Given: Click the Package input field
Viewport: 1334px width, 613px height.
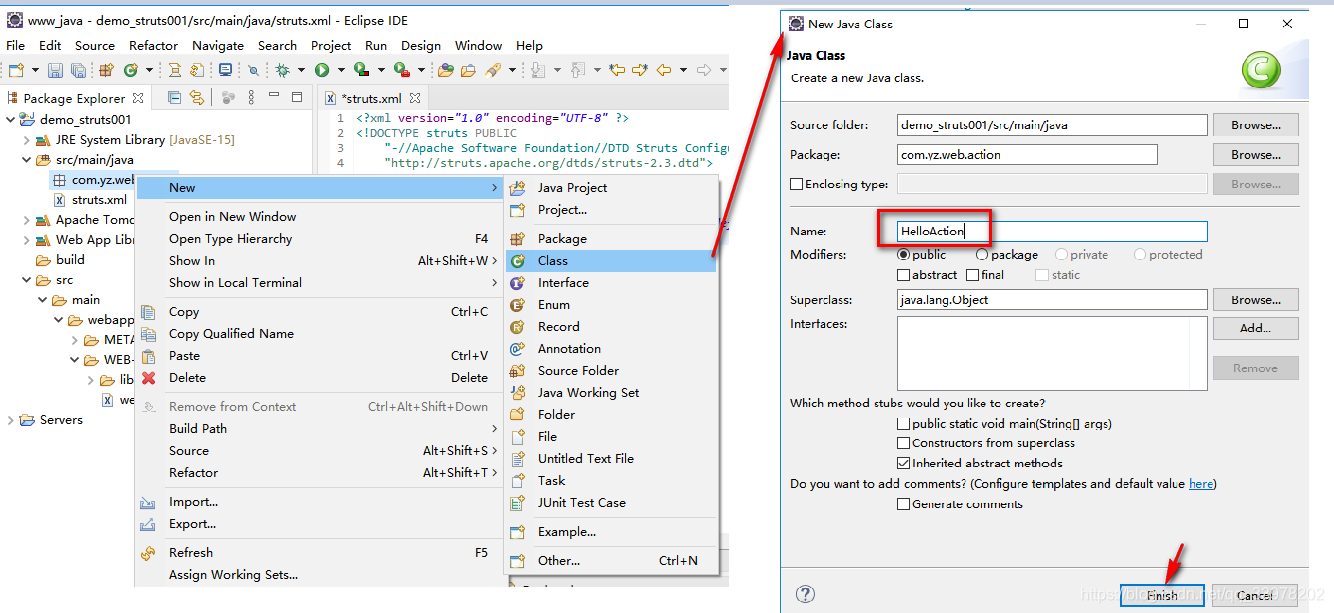Looking at the screenshot, I should point(1027,155).
